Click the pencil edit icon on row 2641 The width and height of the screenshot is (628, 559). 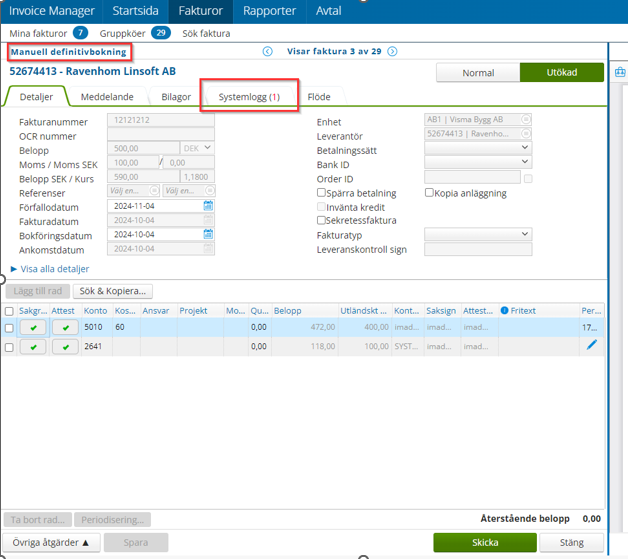click(592, 345)
